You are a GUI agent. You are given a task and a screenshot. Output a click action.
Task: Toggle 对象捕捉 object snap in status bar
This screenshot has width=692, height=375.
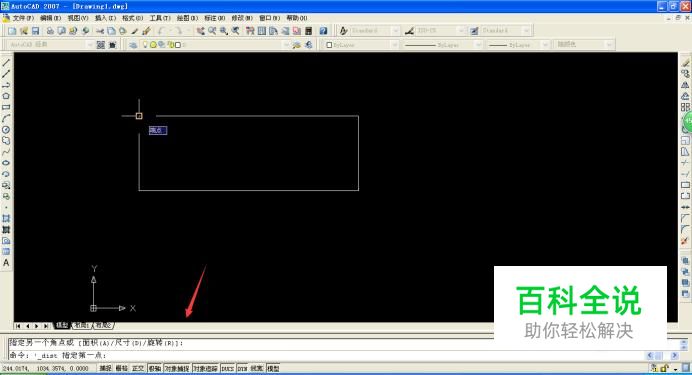tap(177, 368)
